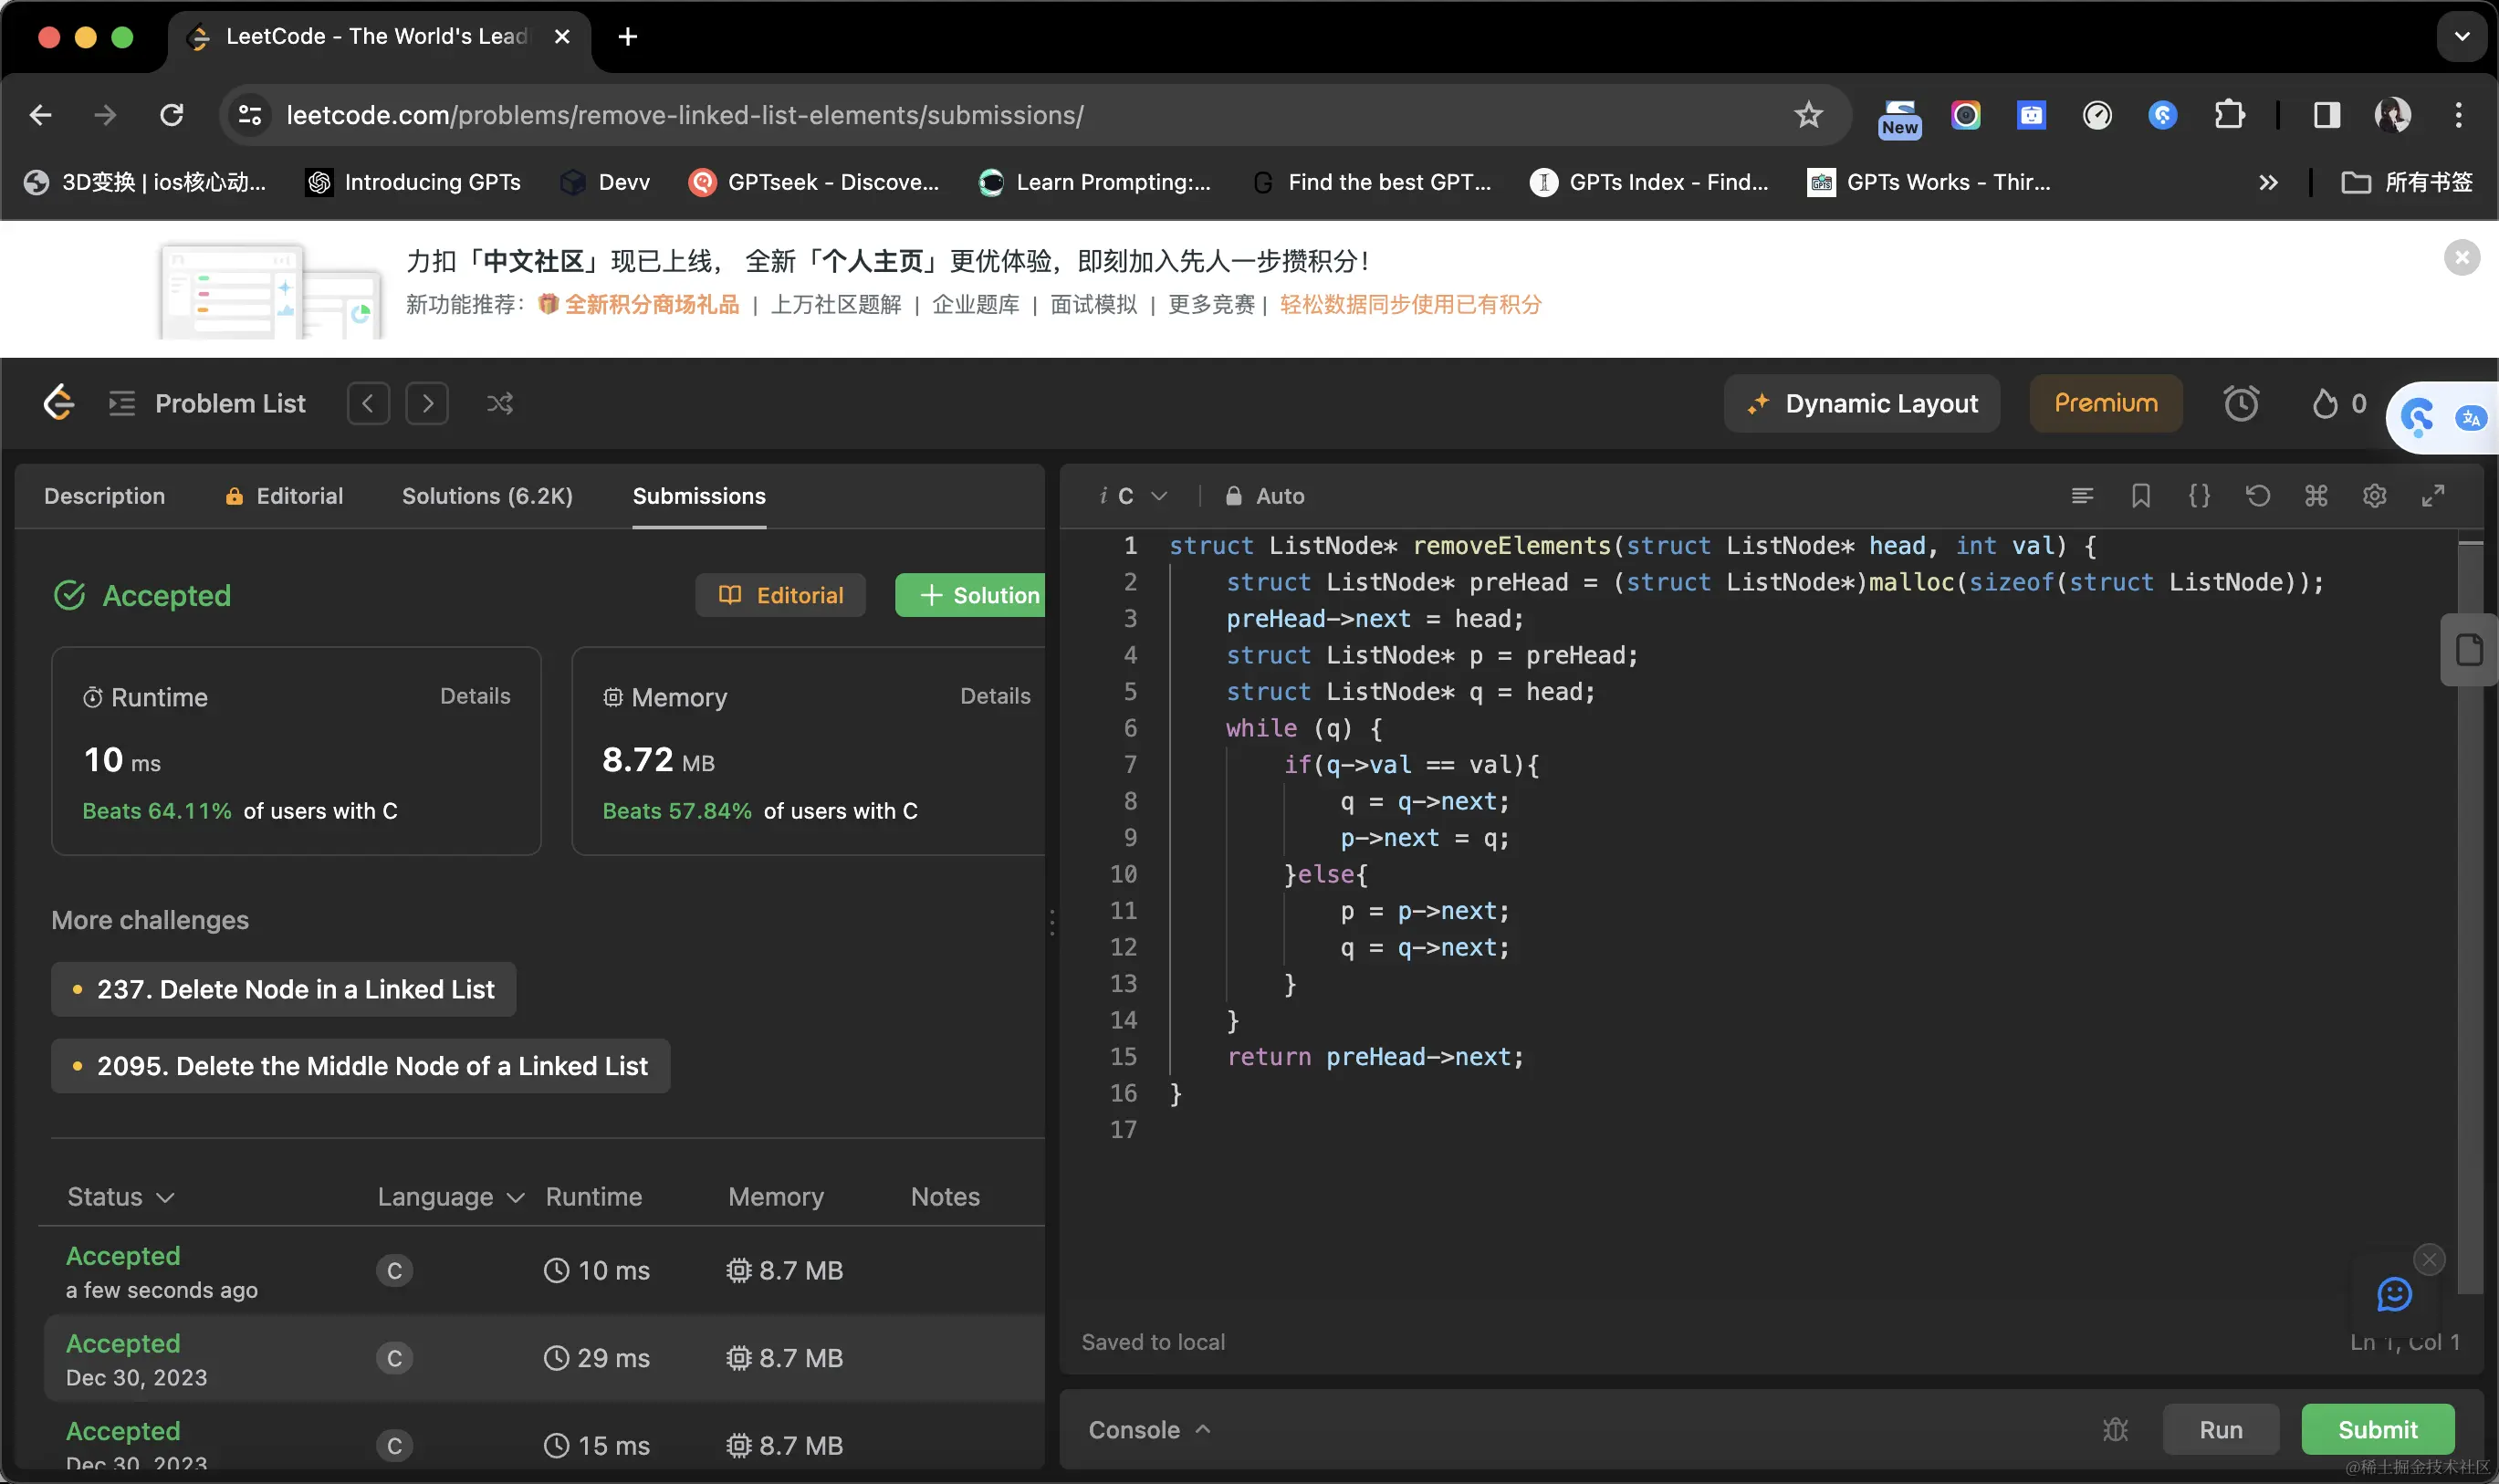Toggle the browser side panel icon
The image size is (2499, 1484).
(2326, 115)
